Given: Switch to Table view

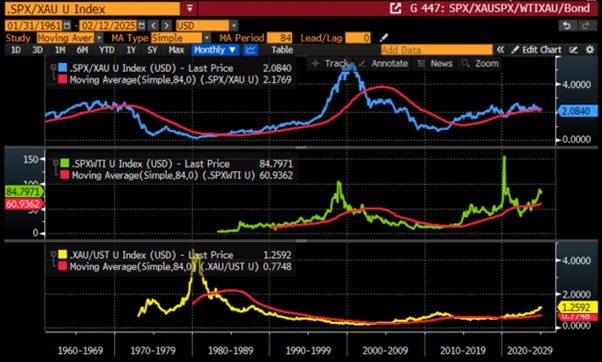Looking at the screenshot, I should (x=282, y=50).
